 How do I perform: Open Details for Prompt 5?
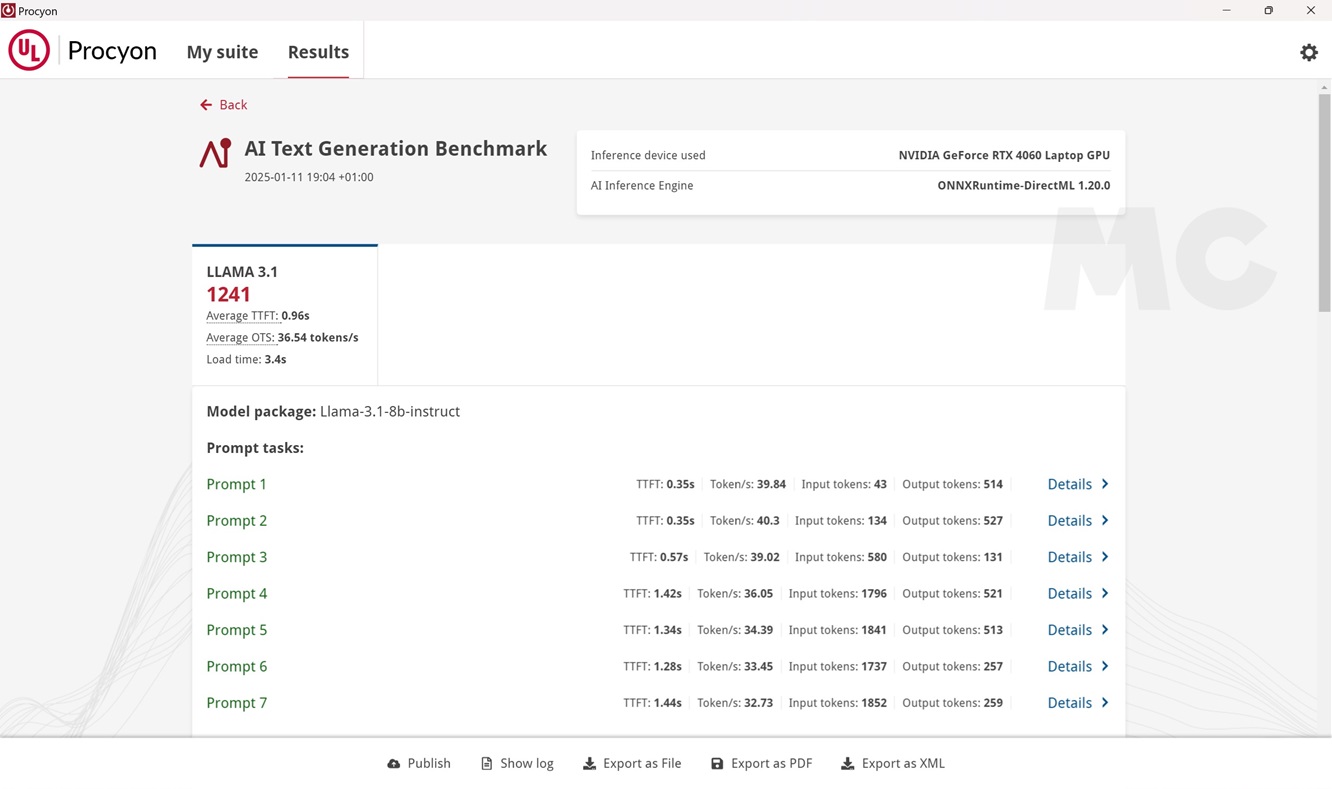point(1069,630)
